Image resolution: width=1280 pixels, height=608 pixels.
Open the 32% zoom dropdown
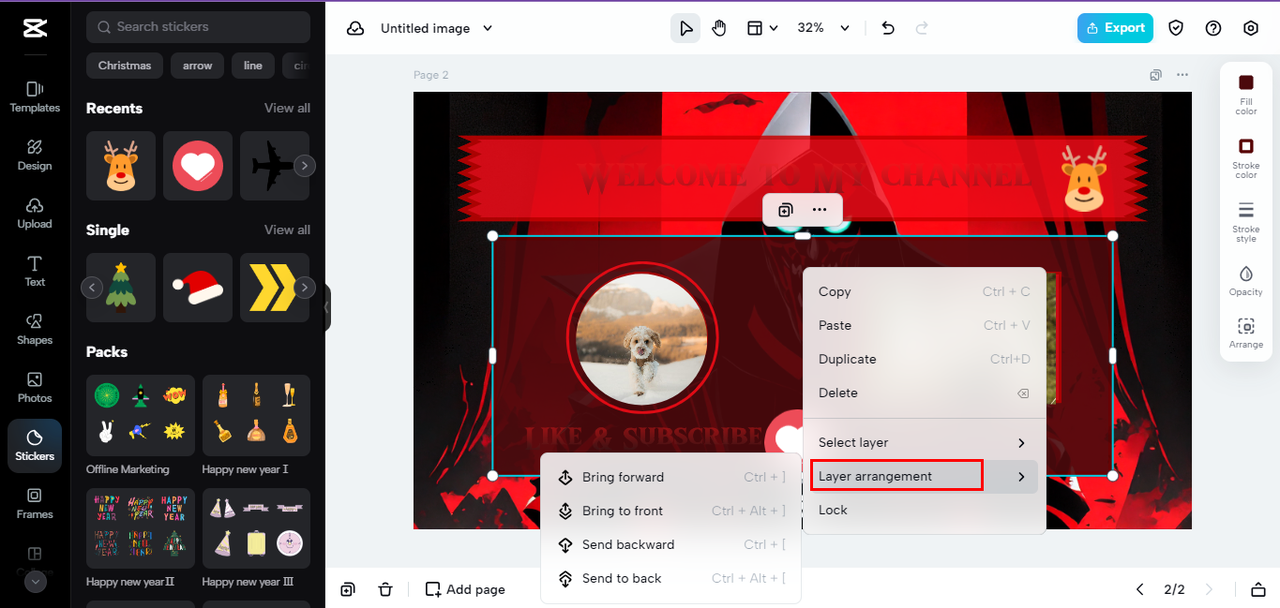pyautogui.click(x=823, y=28)
